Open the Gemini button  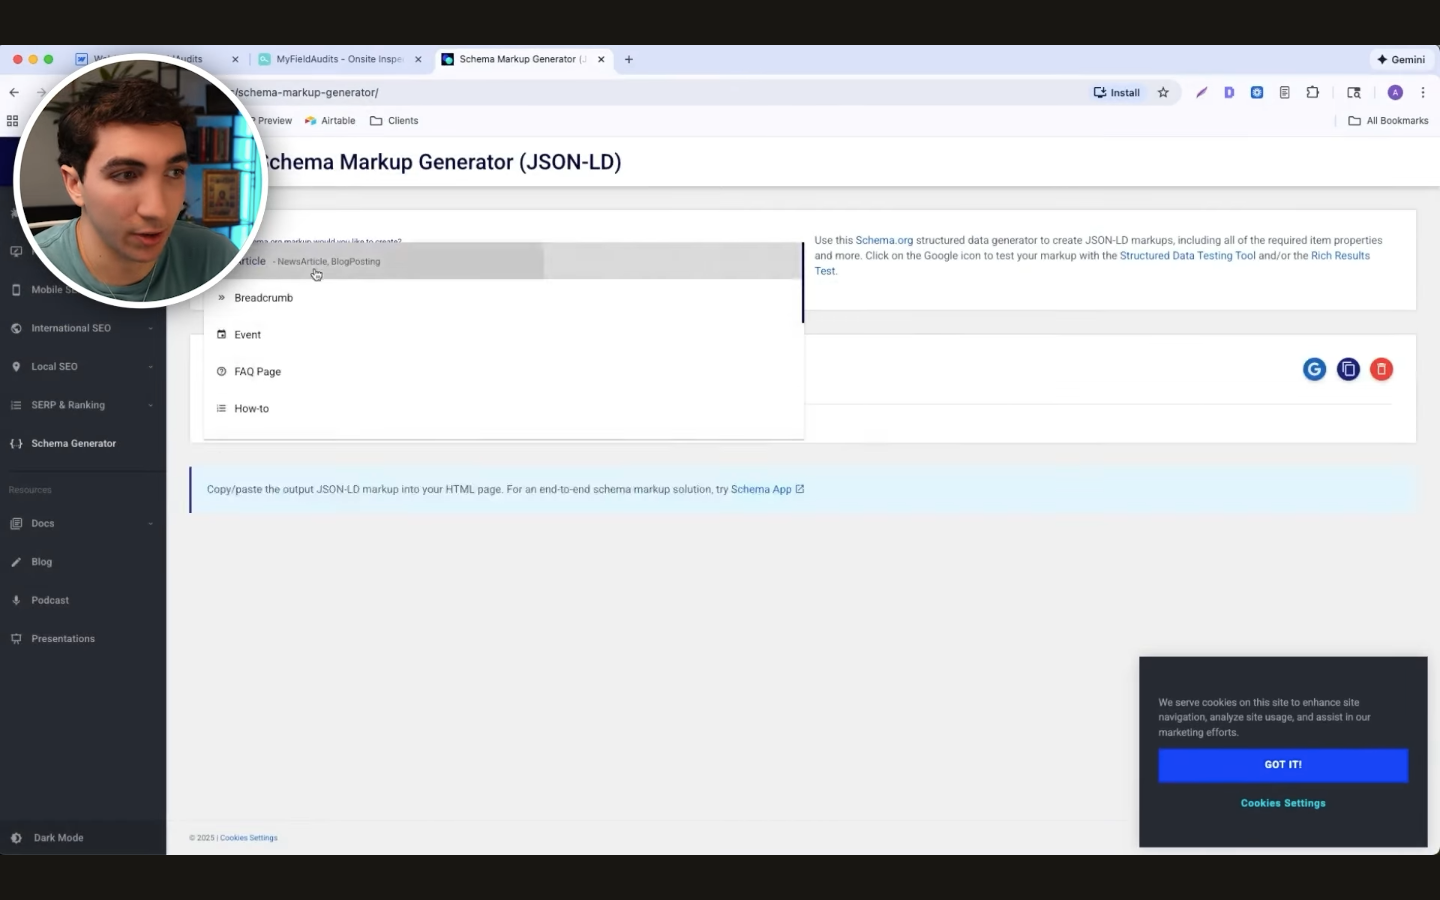[1401, 59]
